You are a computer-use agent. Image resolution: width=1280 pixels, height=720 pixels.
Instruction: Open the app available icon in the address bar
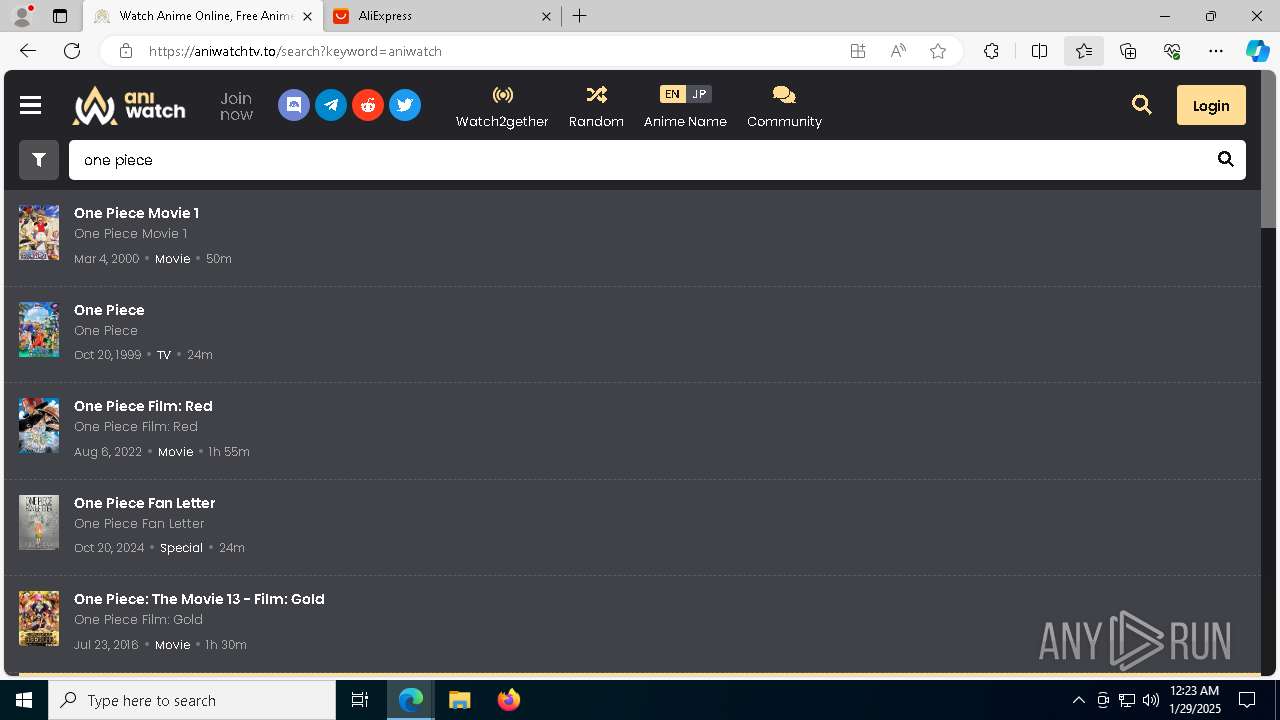[x=858, y=51]
